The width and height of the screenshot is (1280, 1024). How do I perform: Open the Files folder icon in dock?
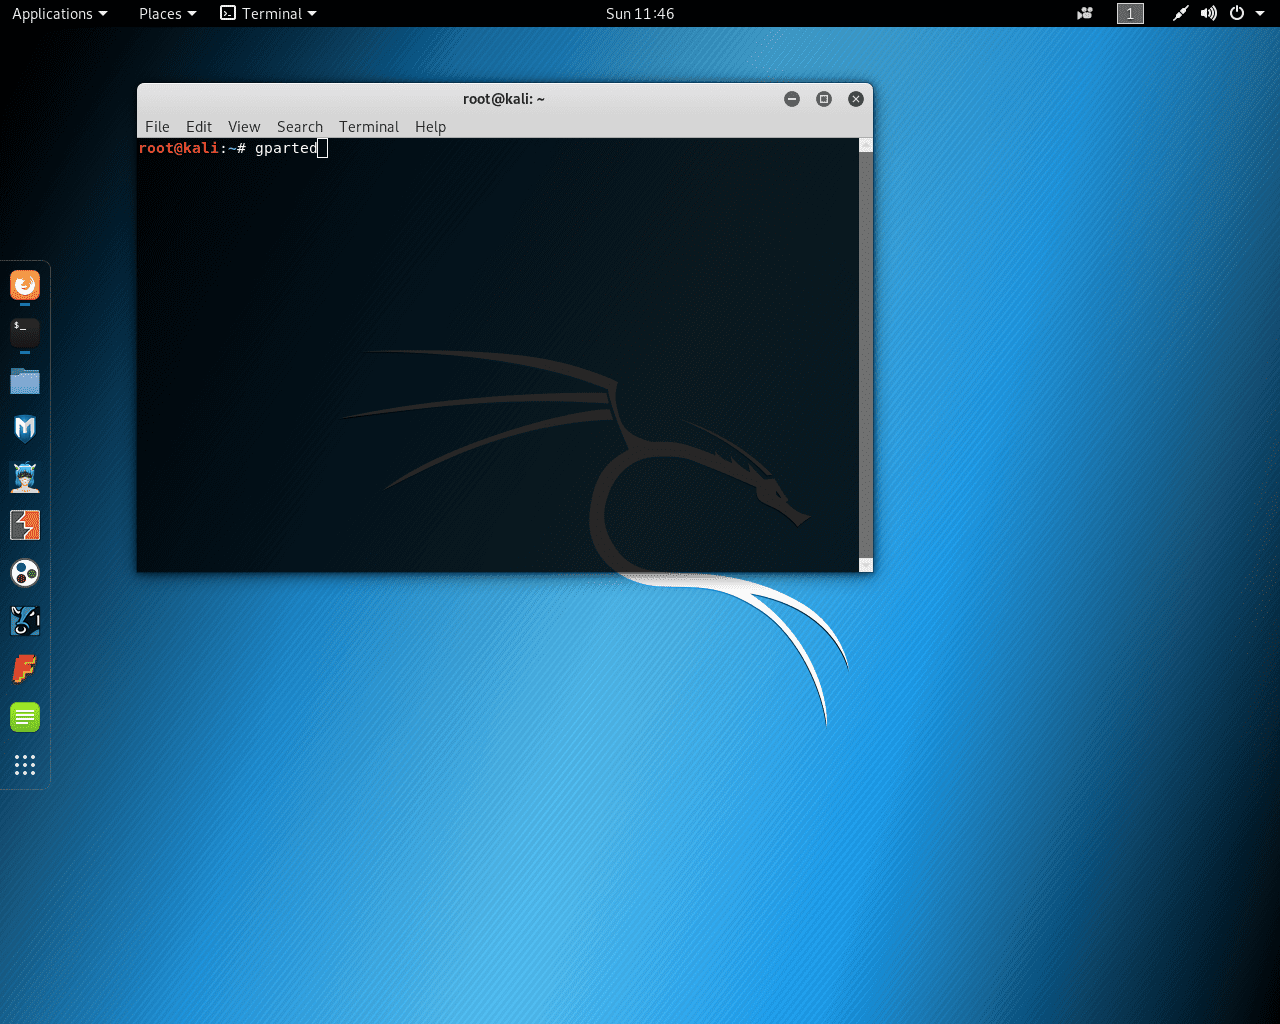[25, 381]
